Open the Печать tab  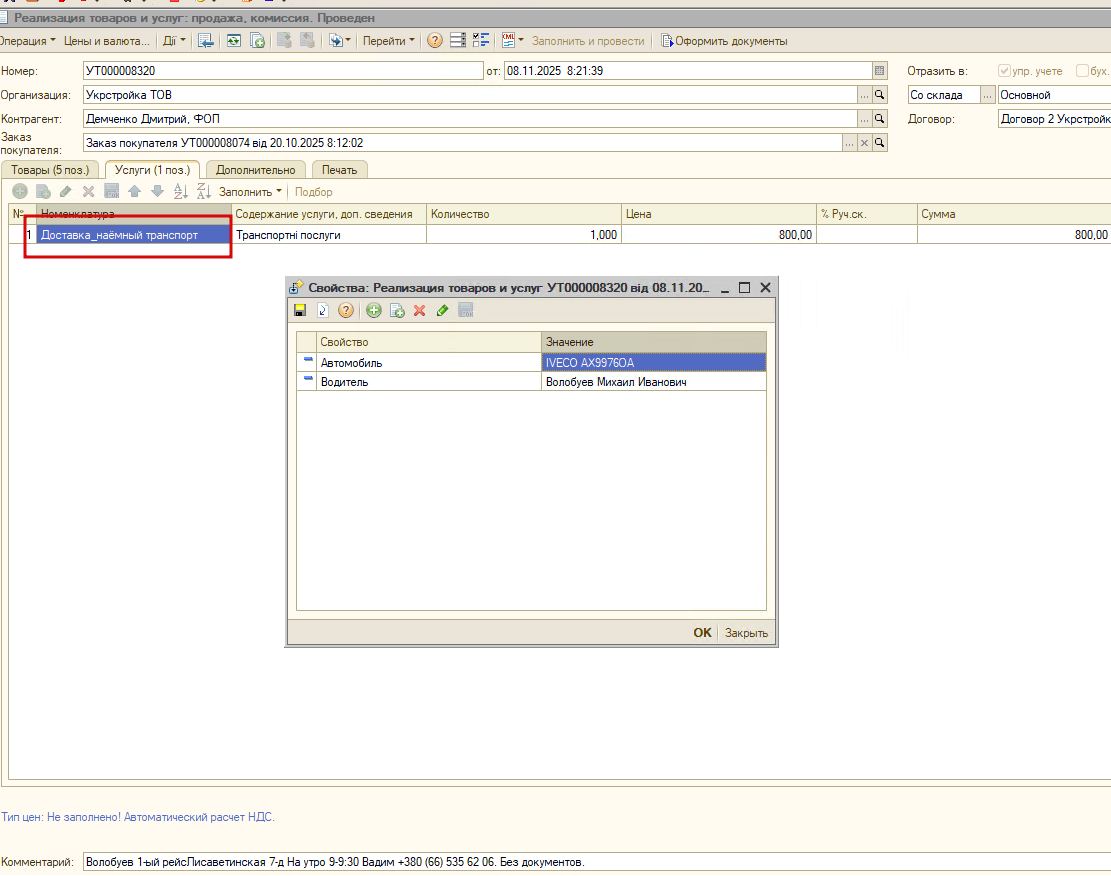pyautogui.click(x=339, y=170)
